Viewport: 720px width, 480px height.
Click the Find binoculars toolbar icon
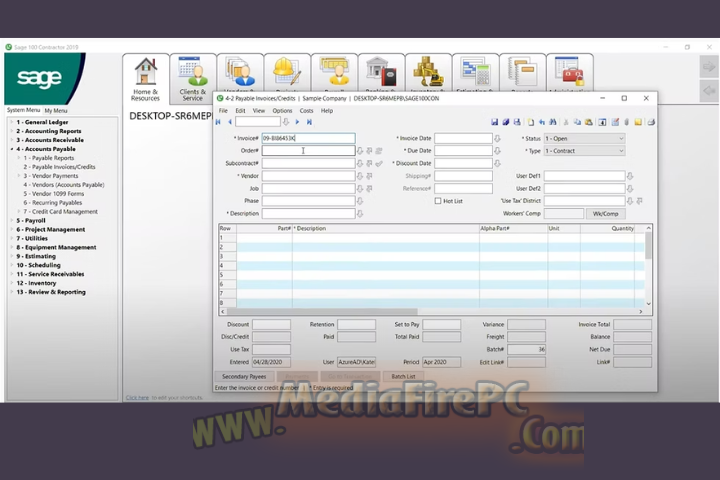pyautogui.click(x=553, y=122)
